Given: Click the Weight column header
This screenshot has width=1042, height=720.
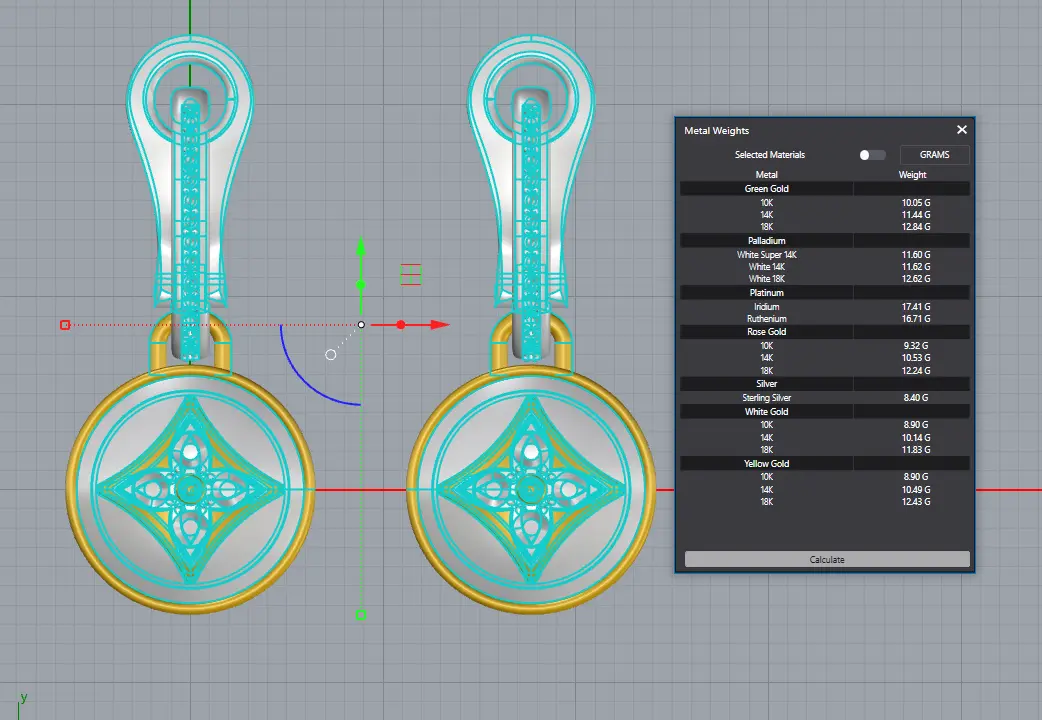Looking at the screenshot, I should 912,175.
